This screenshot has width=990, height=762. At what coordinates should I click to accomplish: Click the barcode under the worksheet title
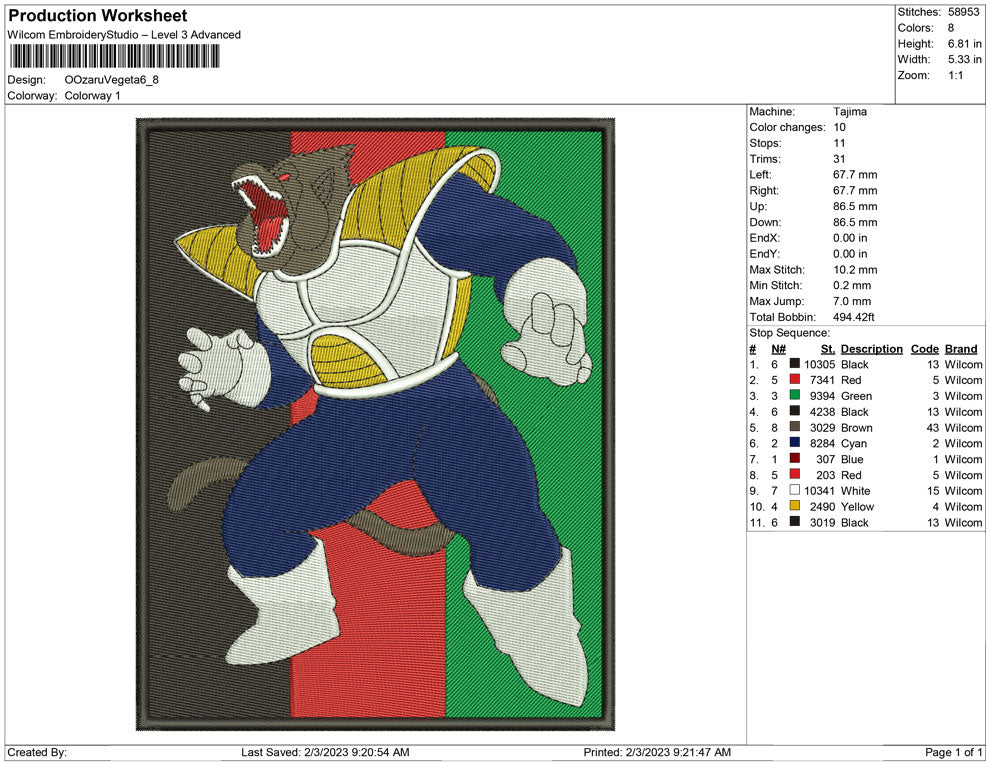[114, 57]
